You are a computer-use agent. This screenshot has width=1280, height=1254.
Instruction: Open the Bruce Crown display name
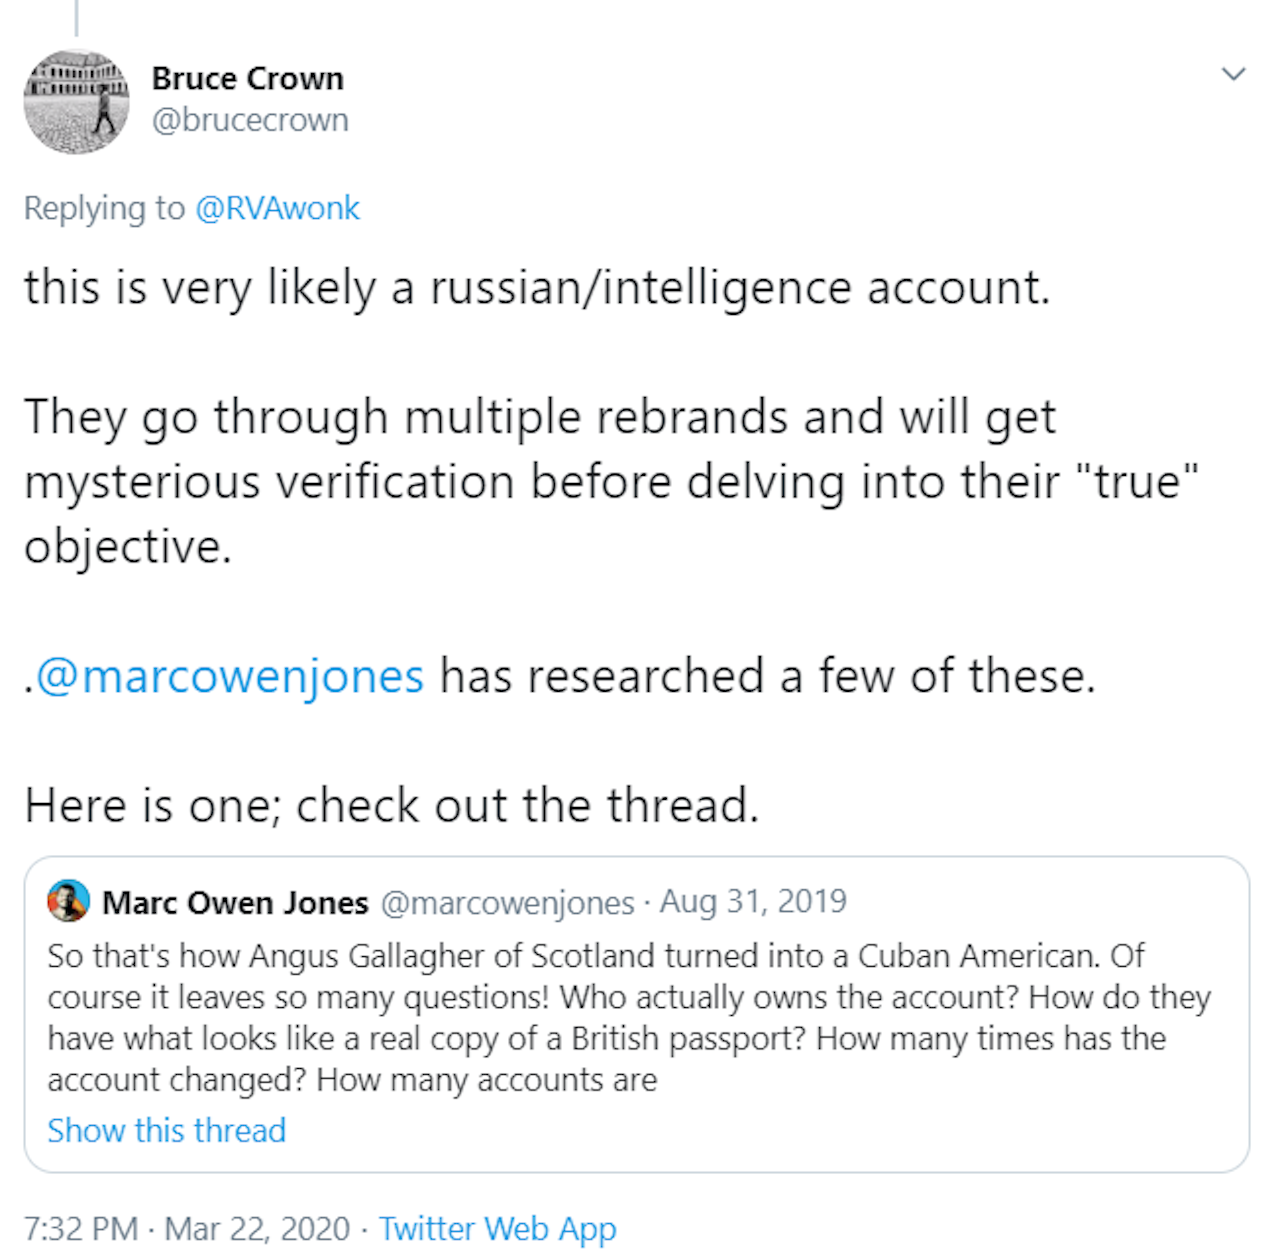pyautogui.click(x=247, y=78)
